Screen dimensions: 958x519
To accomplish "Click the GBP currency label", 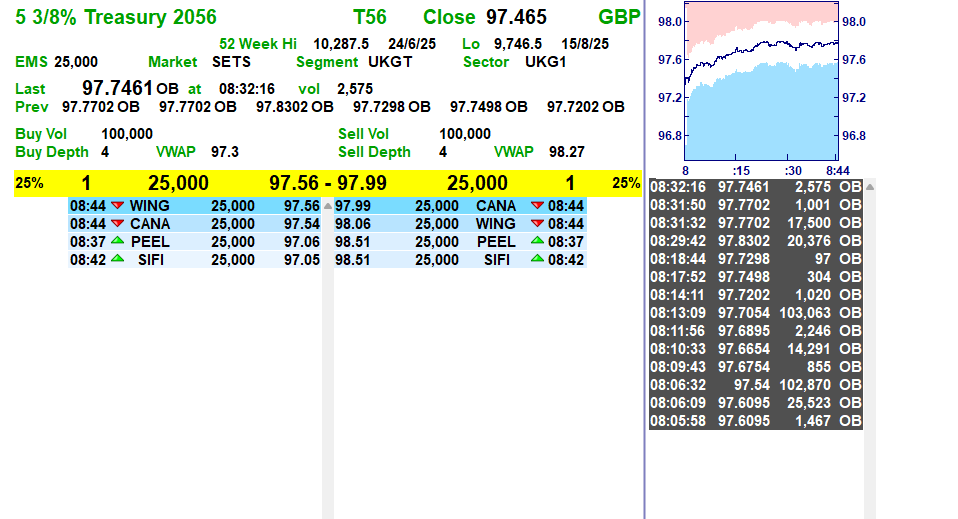I will [619, 17].
